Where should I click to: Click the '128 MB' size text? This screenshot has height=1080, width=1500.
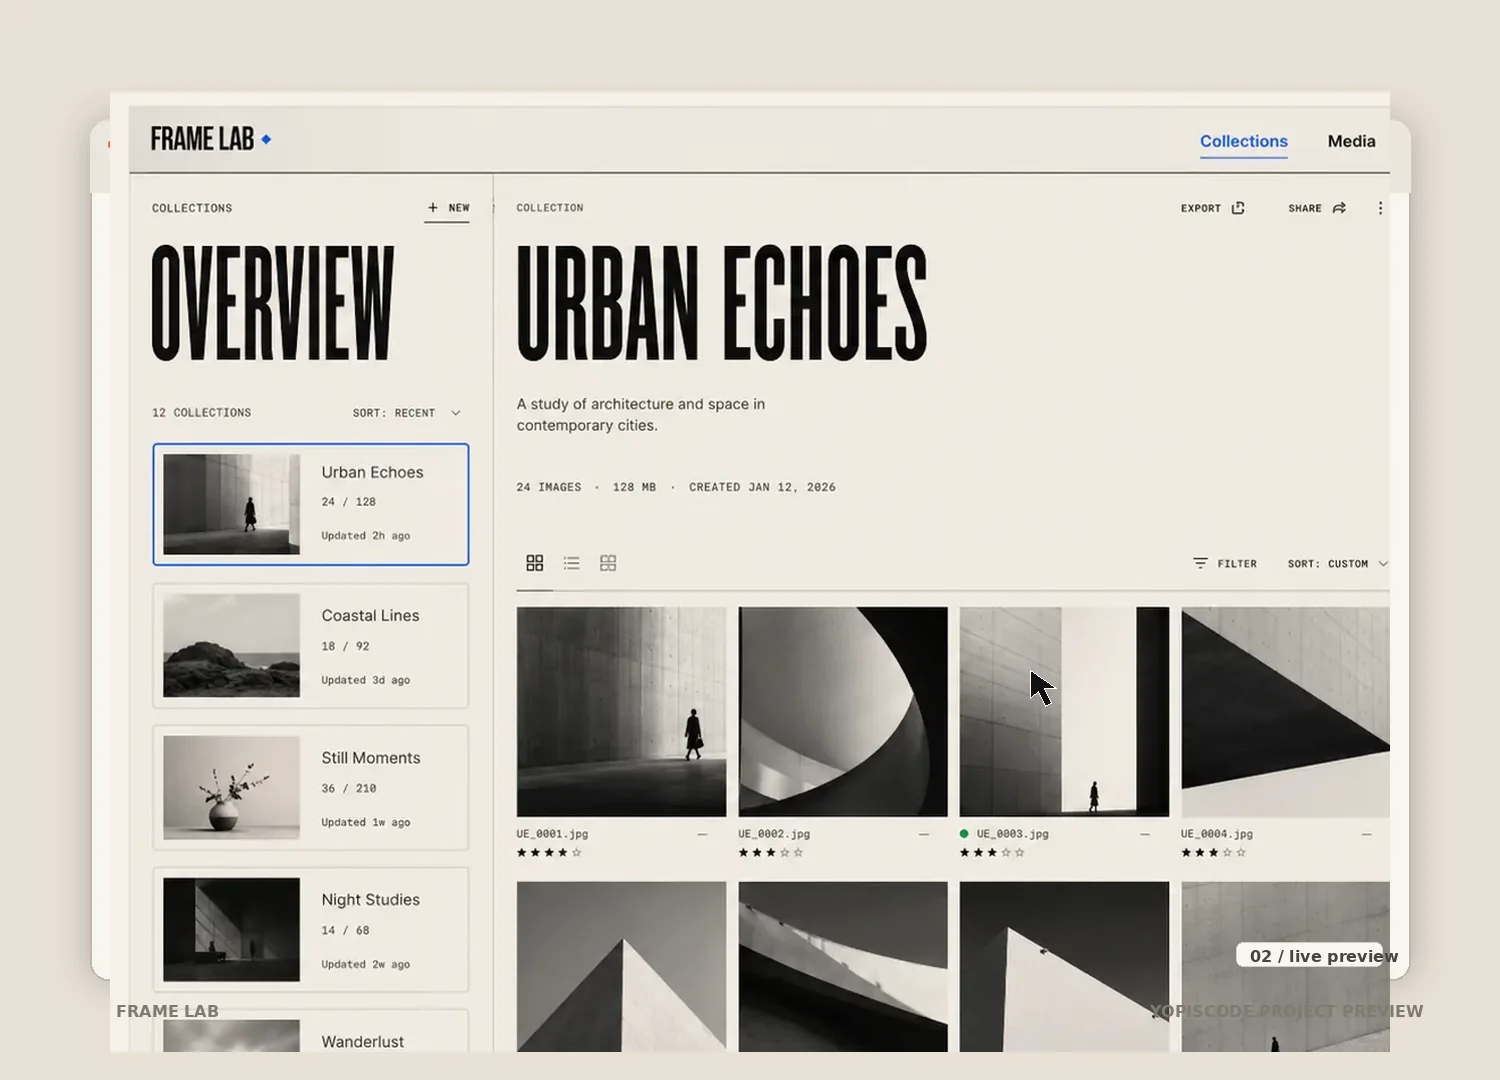click(x=634, y=487)
